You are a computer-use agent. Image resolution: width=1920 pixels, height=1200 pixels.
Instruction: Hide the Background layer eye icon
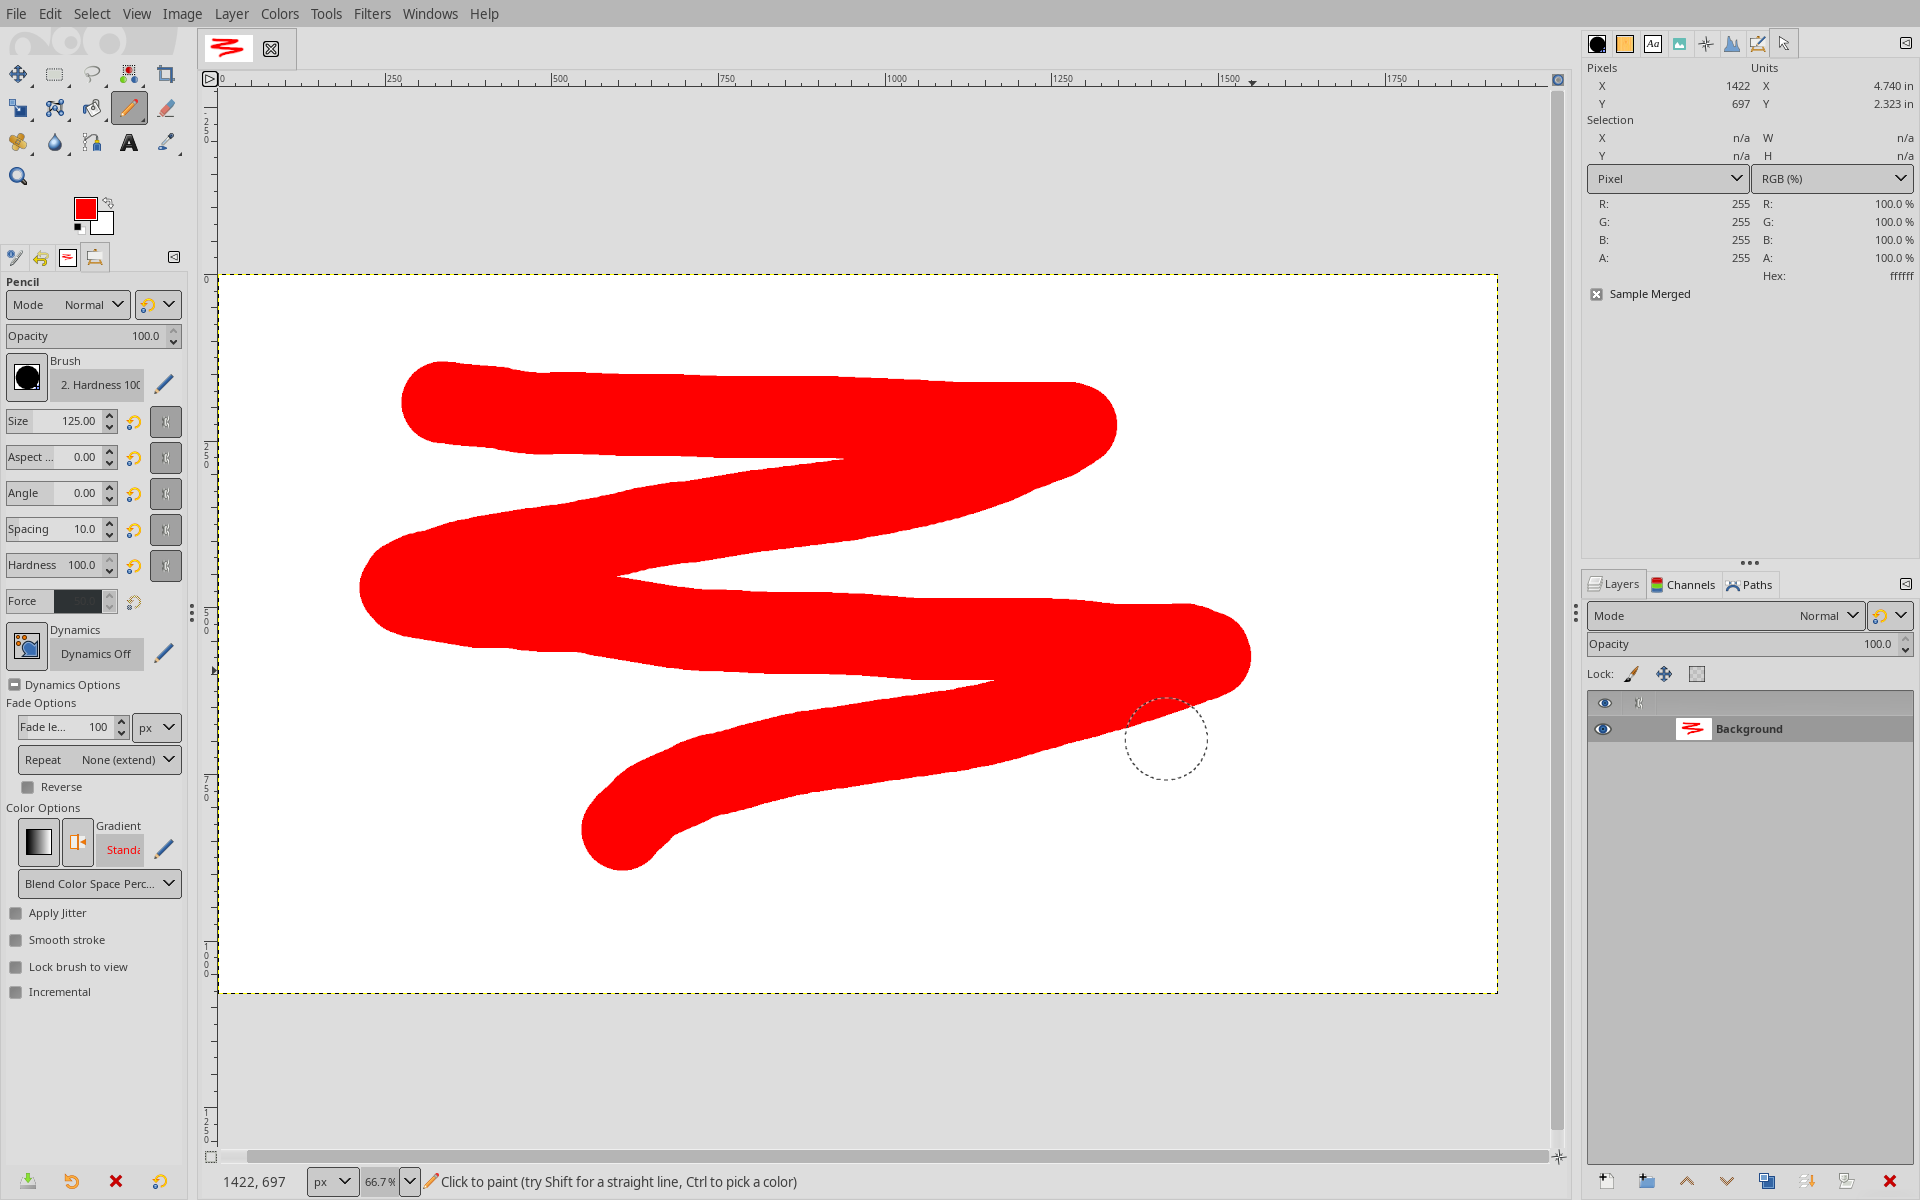(1603, 729)
